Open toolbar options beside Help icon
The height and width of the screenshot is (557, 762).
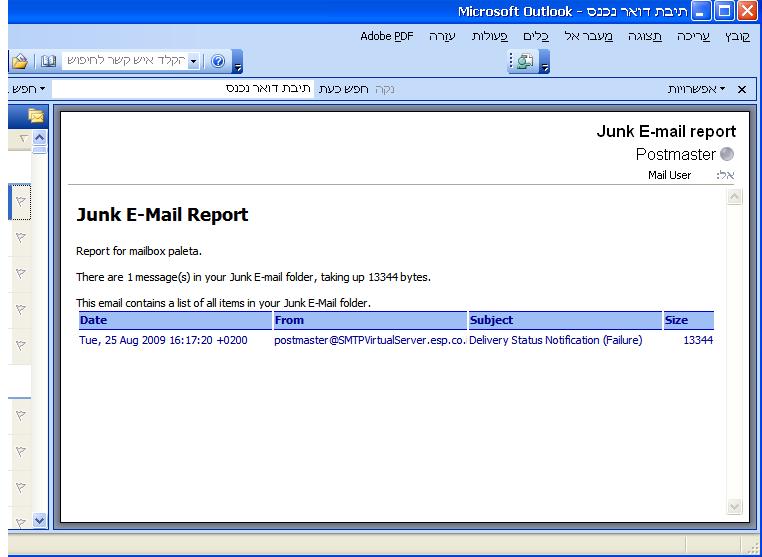(238, 62)
